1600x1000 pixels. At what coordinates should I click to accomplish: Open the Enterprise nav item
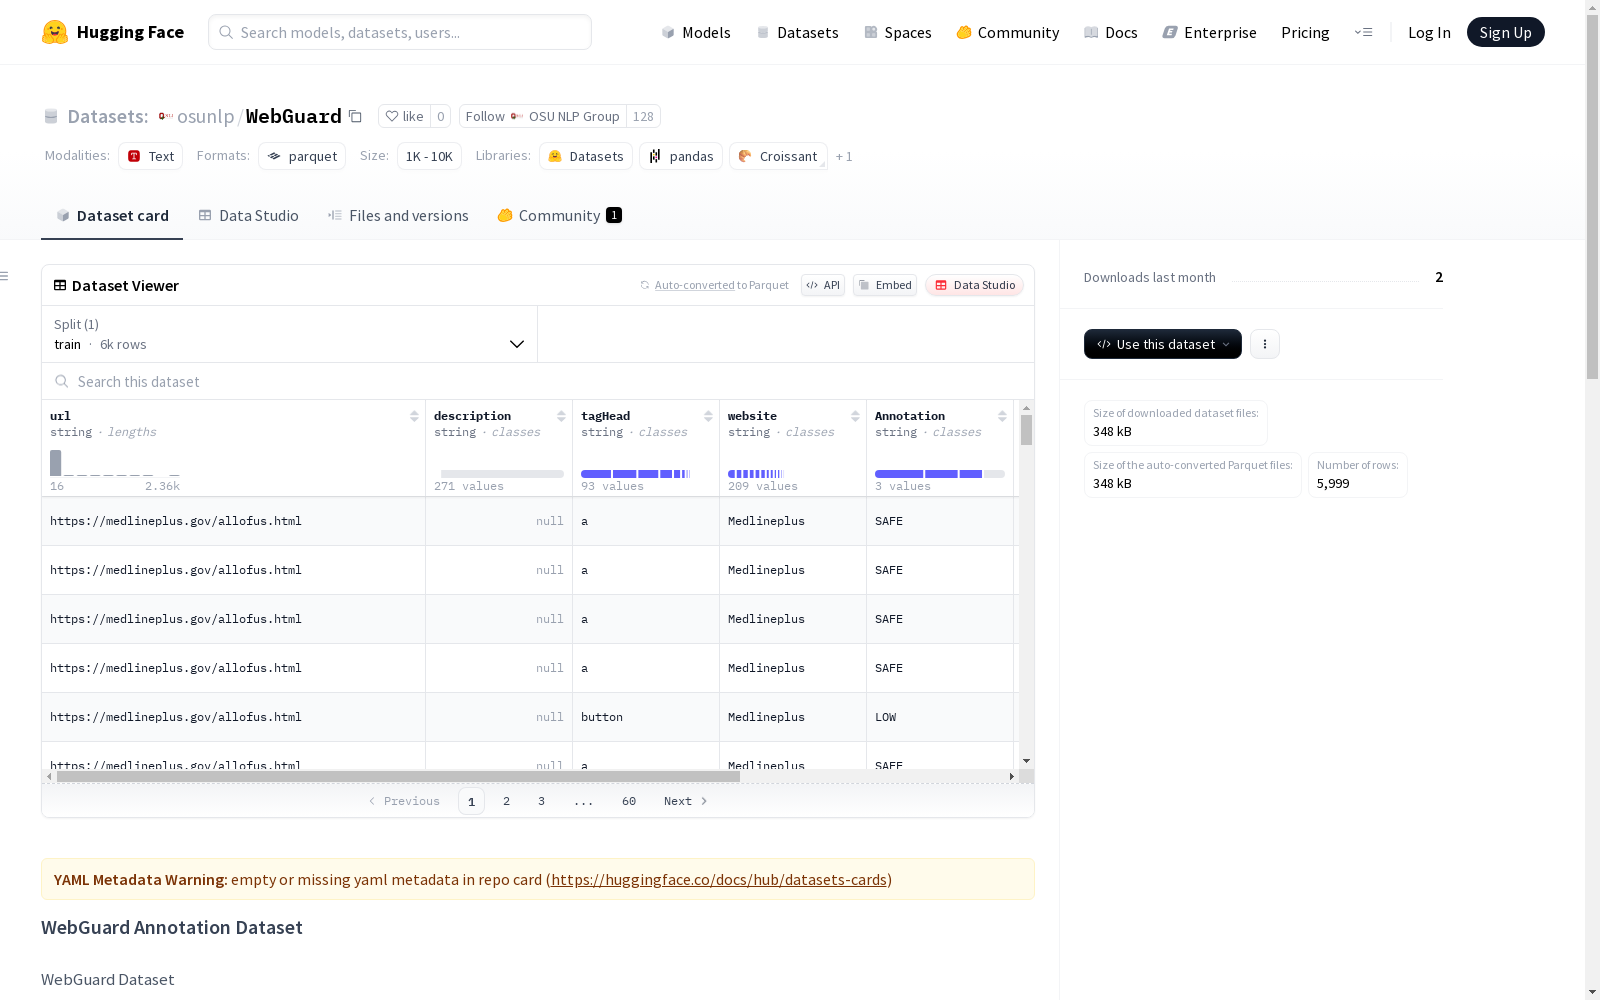[1210, 32]
